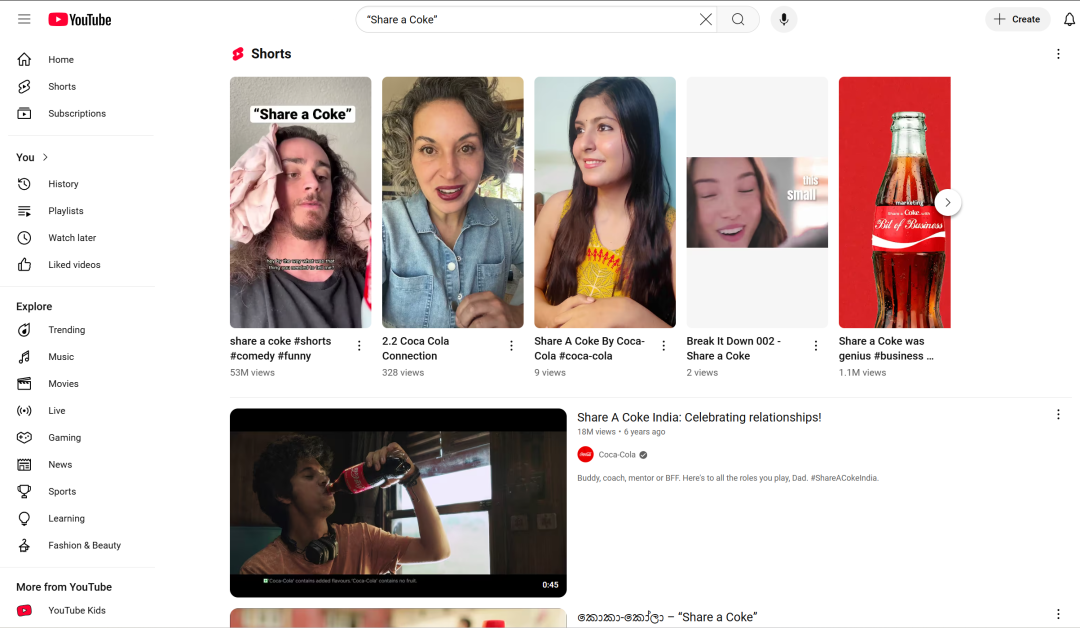
Task: Click the Create button
Action: pos(1017,18)
